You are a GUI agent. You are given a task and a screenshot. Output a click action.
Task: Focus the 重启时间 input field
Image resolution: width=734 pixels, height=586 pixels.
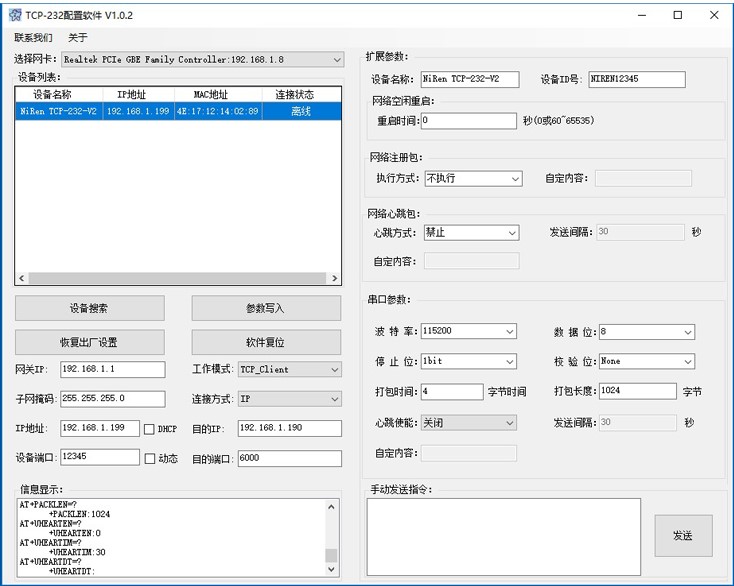[x=469, y=120]
